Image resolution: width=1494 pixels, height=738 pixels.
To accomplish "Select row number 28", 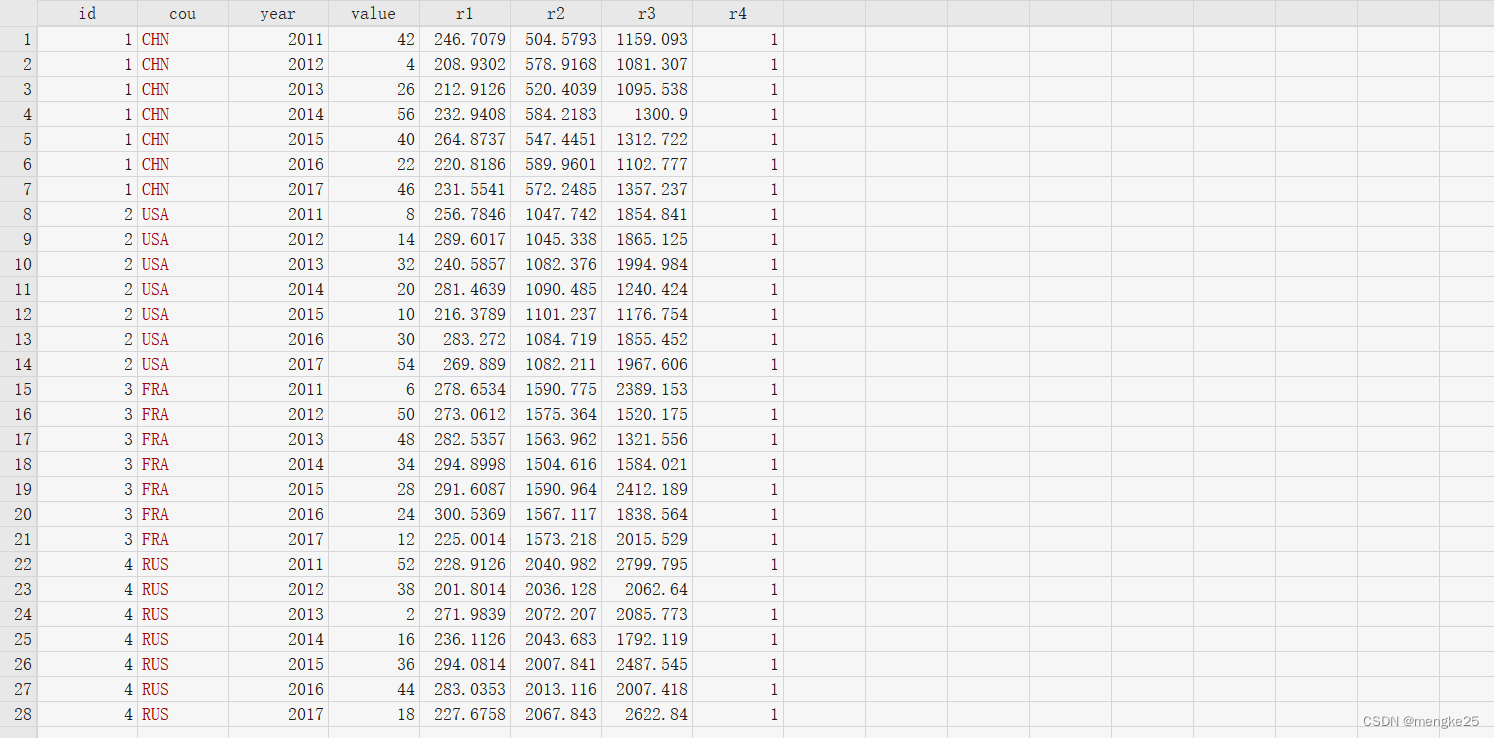I will coord(18,714).
